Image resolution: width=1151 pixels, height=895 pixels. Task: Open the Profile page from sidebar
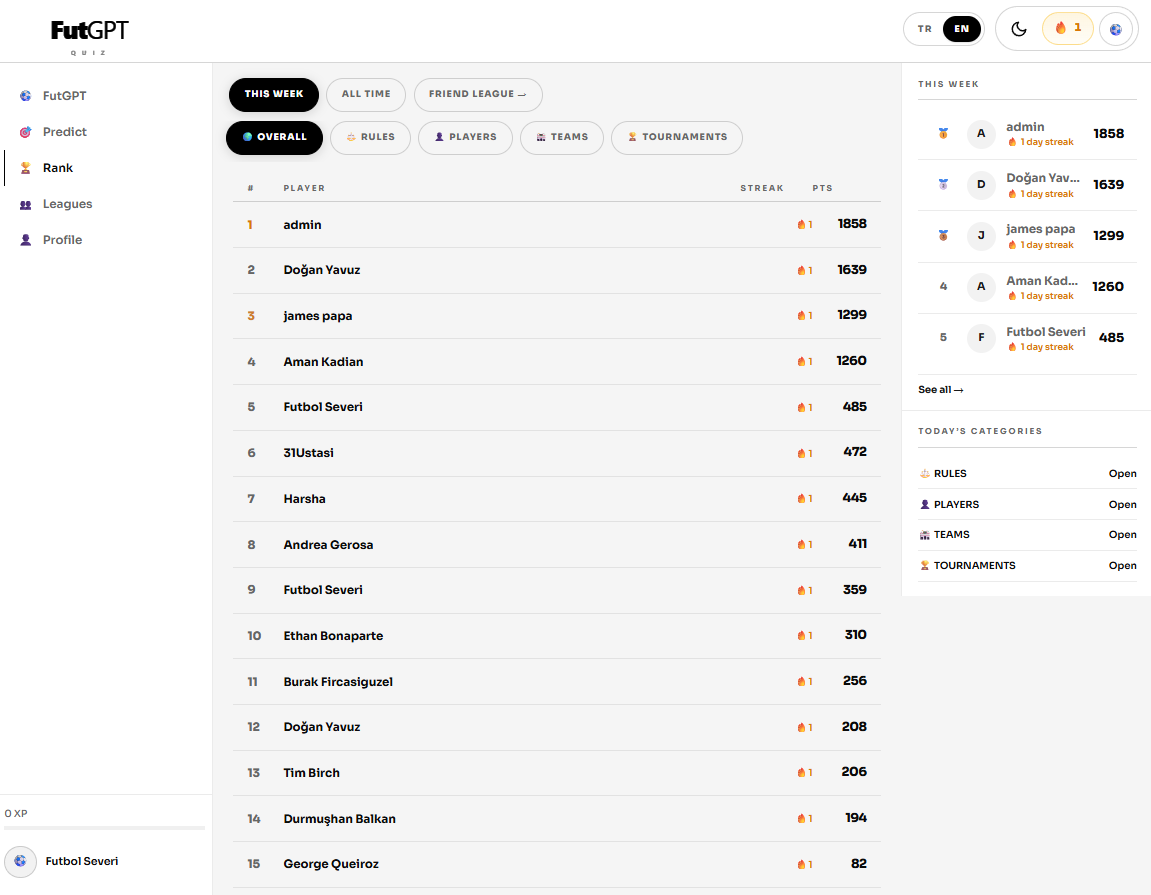[x=62, y=240]
